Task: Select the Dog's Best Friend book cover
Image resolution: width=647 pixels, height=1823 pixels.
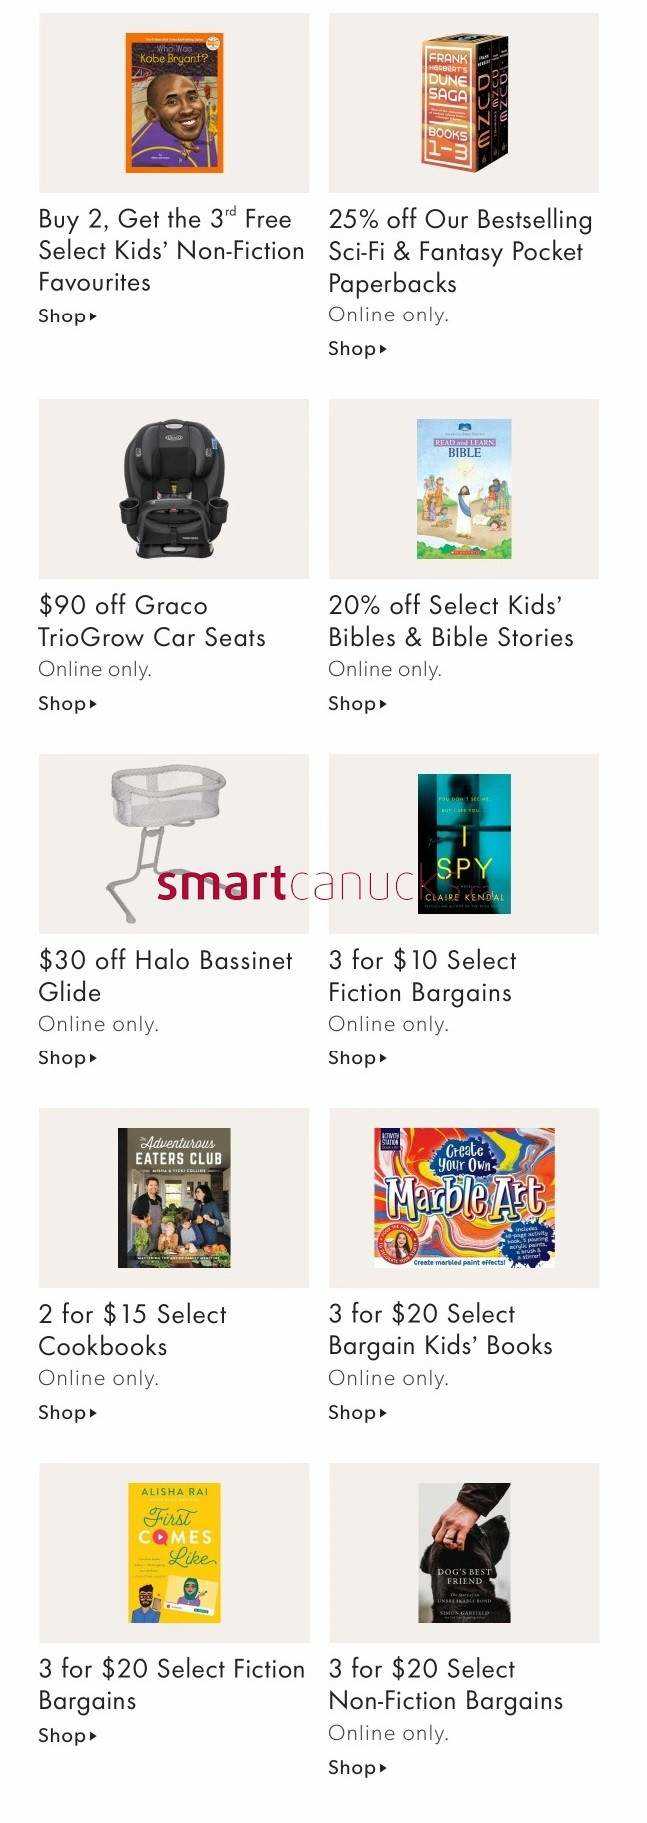Action: (x=464, y=1552)
